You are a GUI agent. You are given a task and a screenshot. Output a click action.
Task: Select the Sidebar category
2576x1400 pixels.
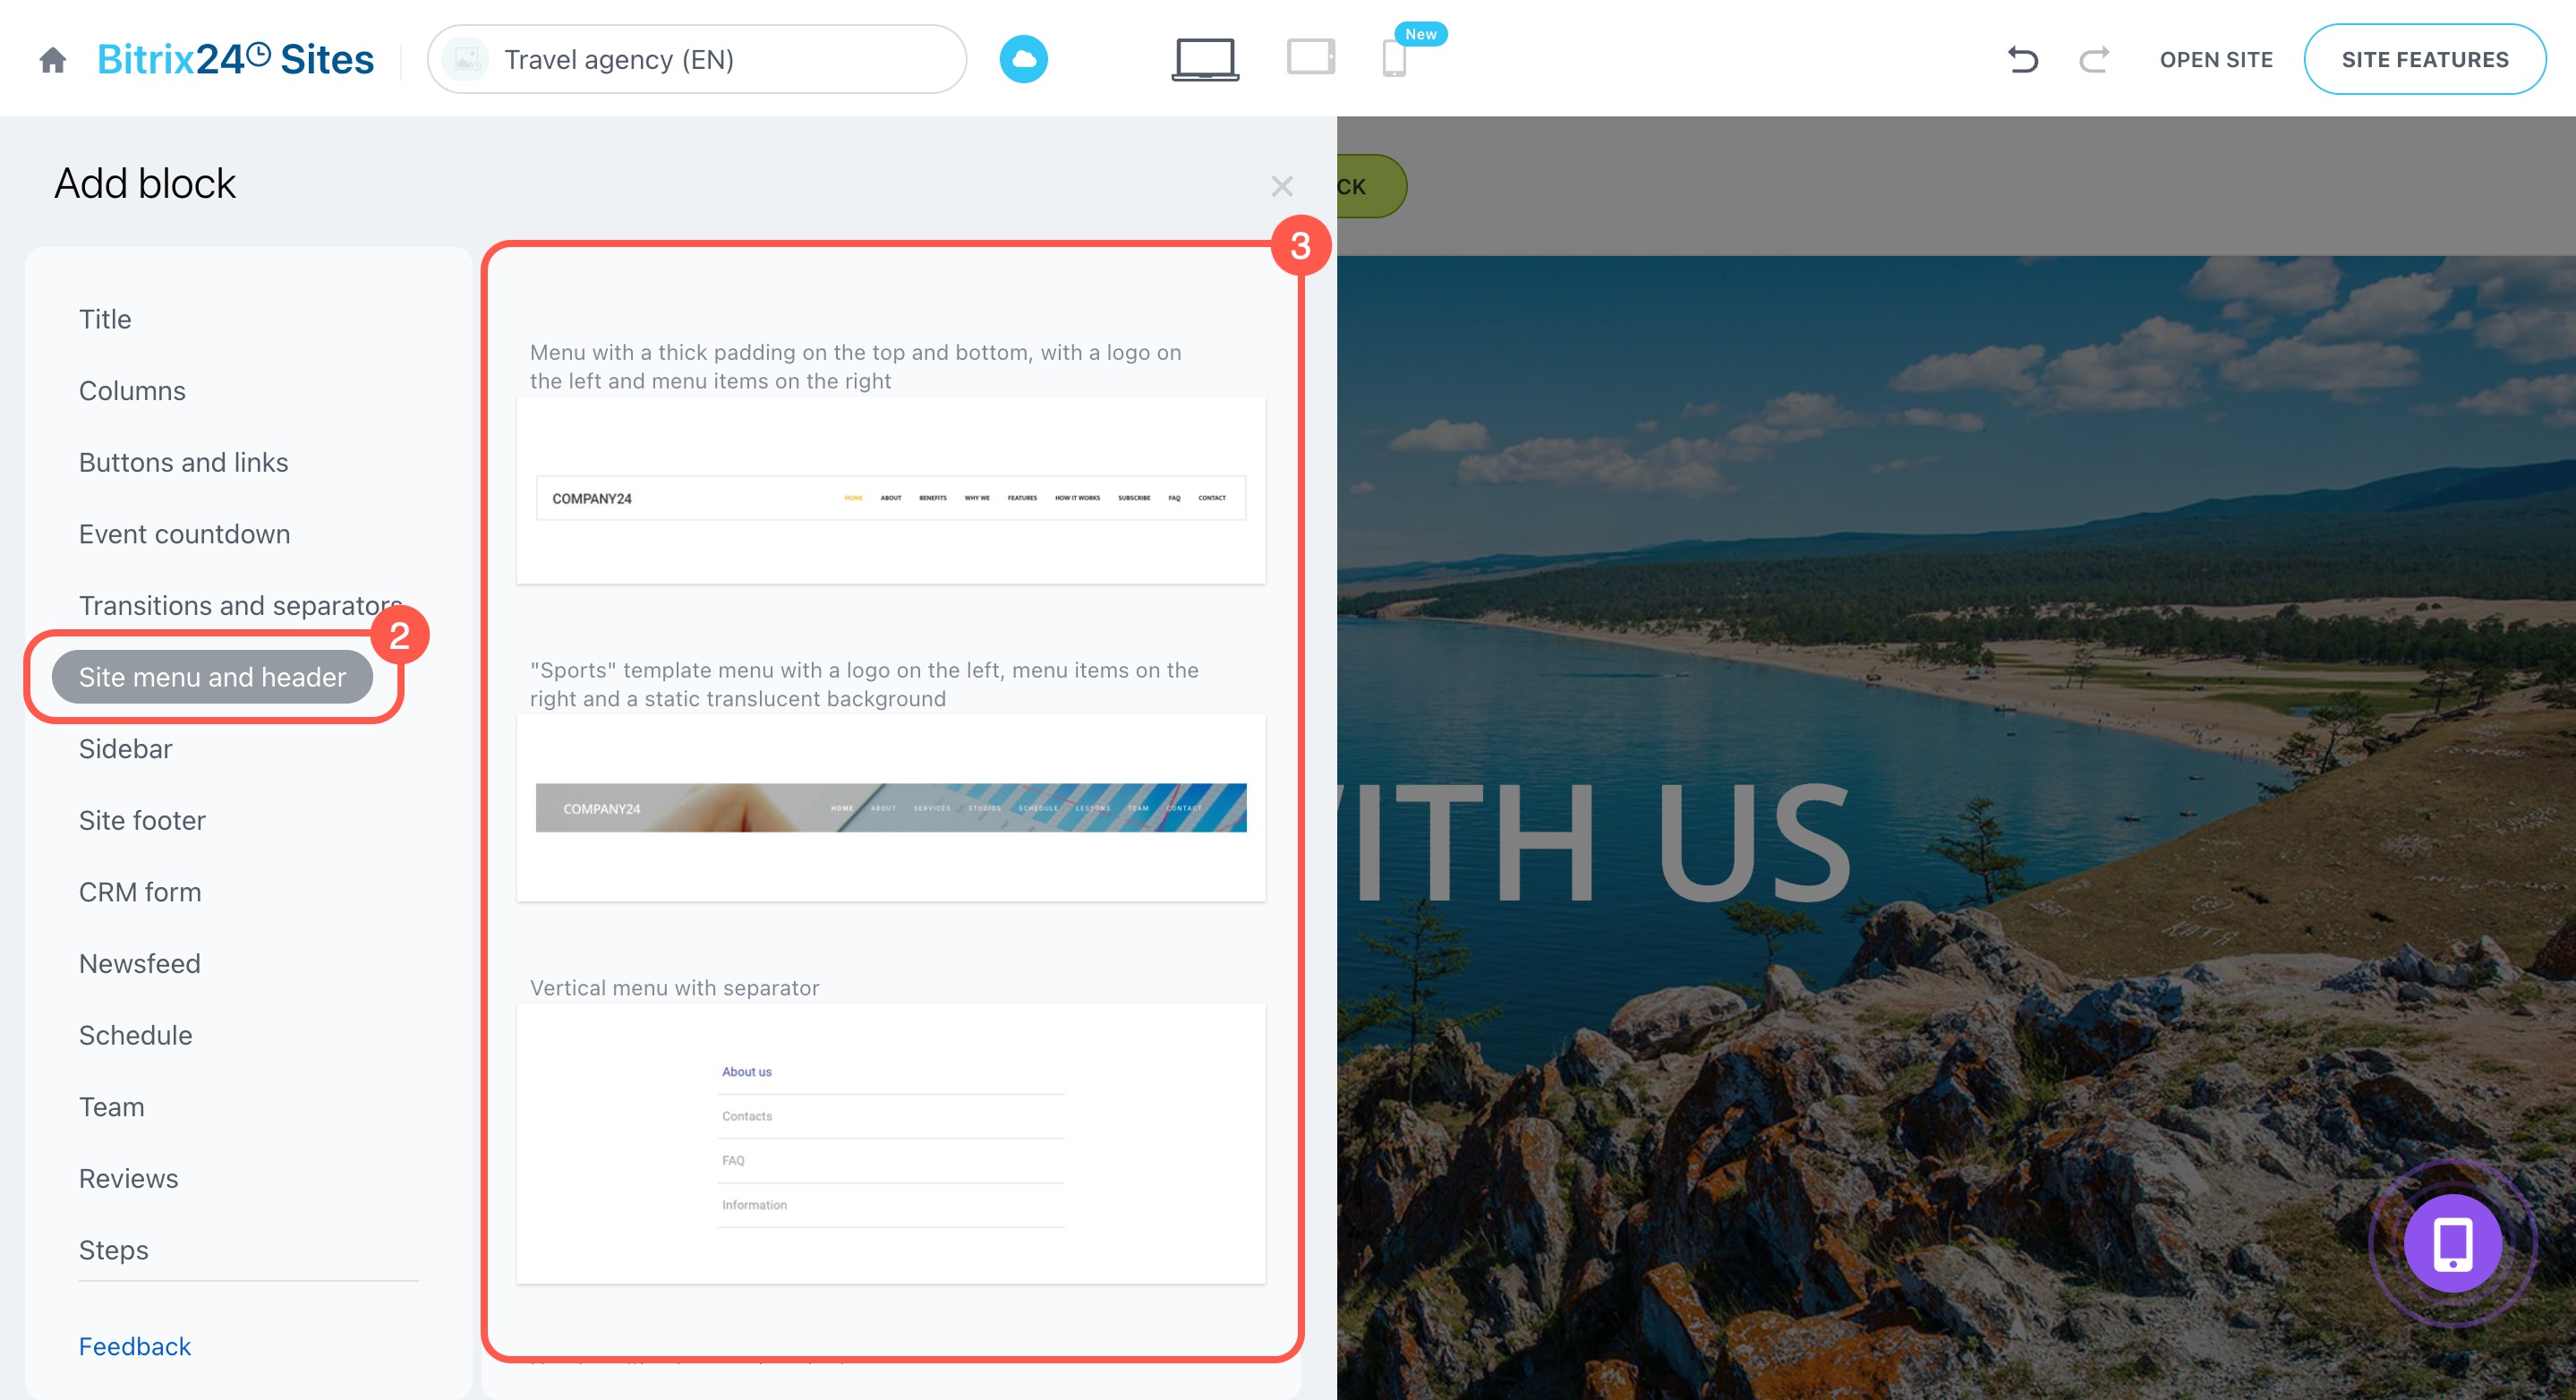125,749
